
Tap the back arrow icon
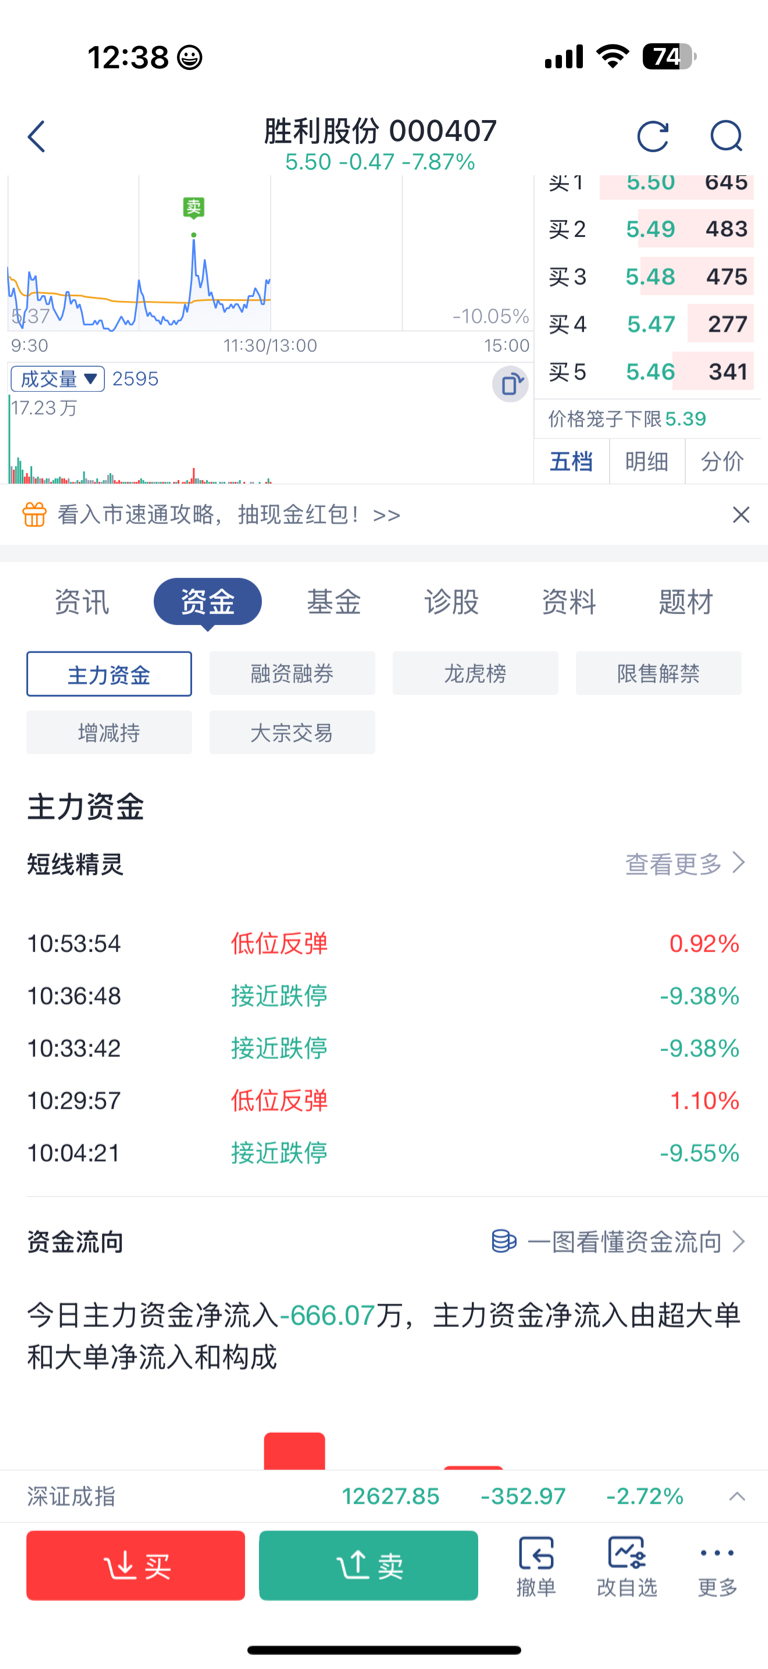[x=37, y=136]
